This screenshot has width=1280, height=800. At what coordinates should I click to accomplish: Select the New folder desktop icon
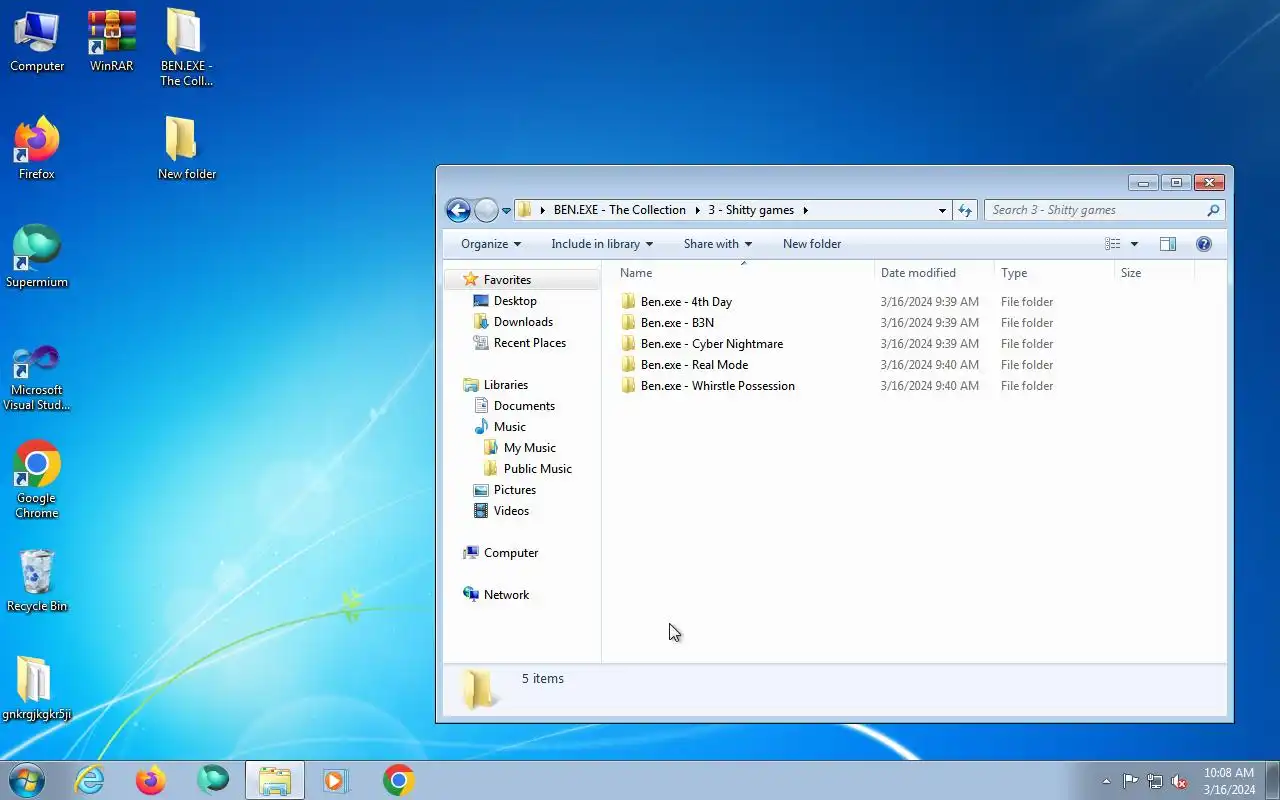(186, 148)
